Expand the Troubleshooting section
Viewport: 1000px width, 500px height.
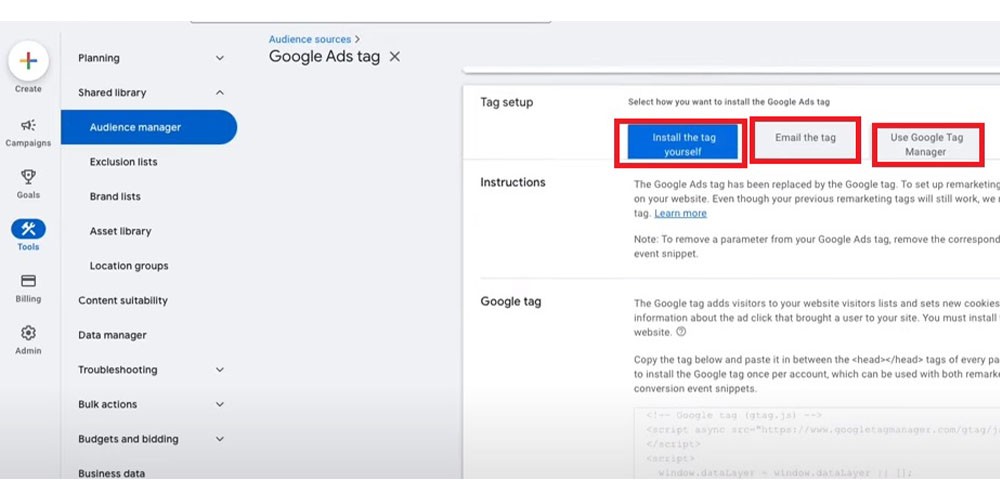tap(219, 370)
